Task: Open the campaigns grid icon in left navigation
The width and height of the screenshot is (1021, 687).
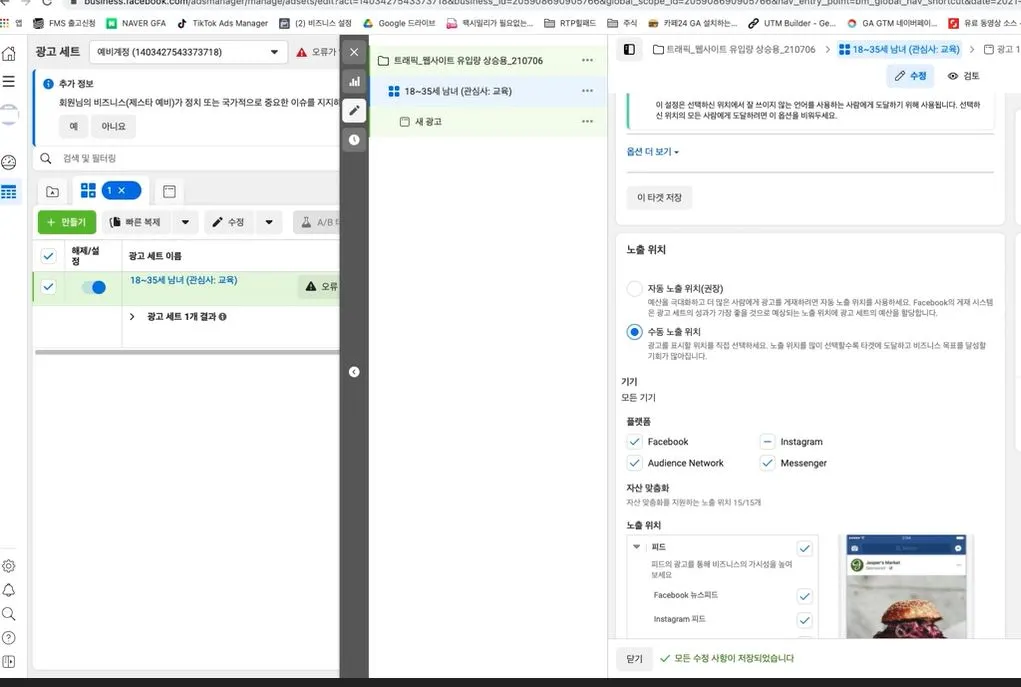Action: [x=9, y=190]
